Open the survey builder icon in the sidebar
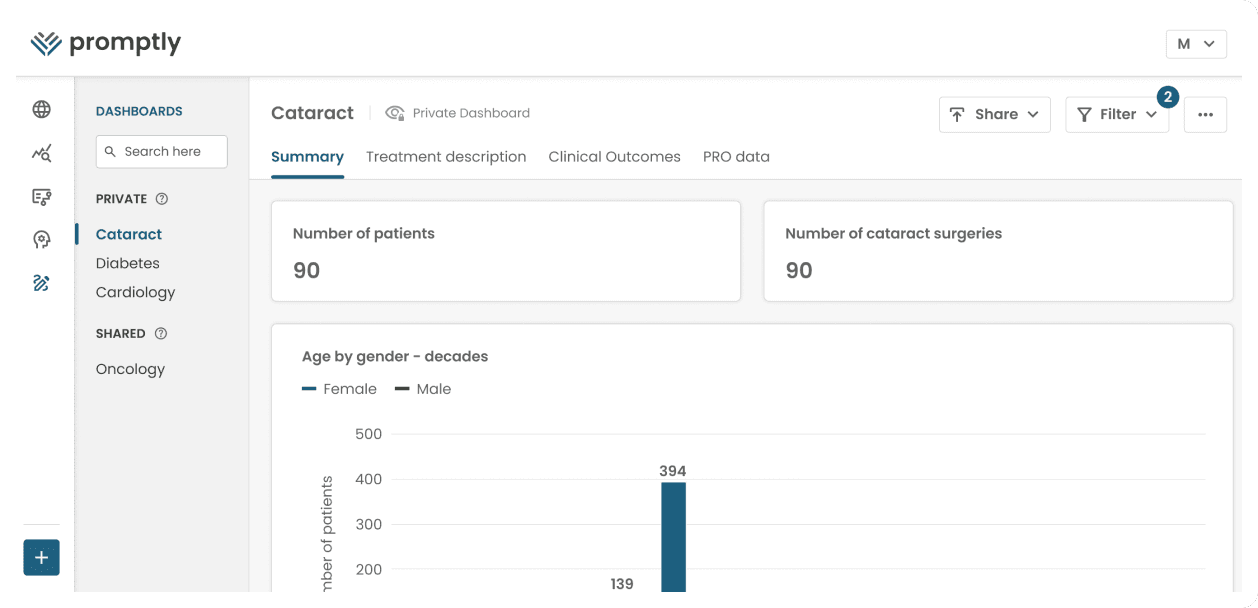Viewport: 1258px width, 608px height. 41,196
